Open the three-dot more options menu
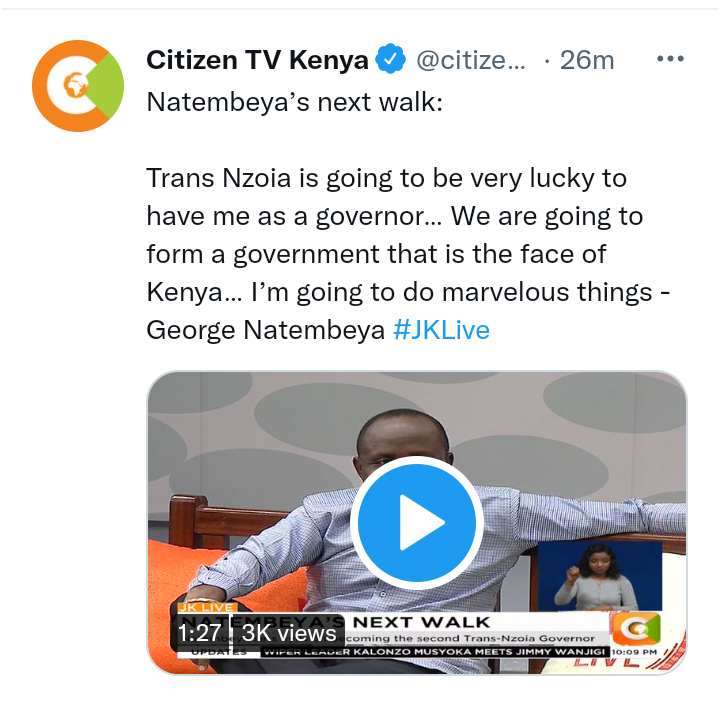This screenshot has height=701, width=720. point(670,59)
